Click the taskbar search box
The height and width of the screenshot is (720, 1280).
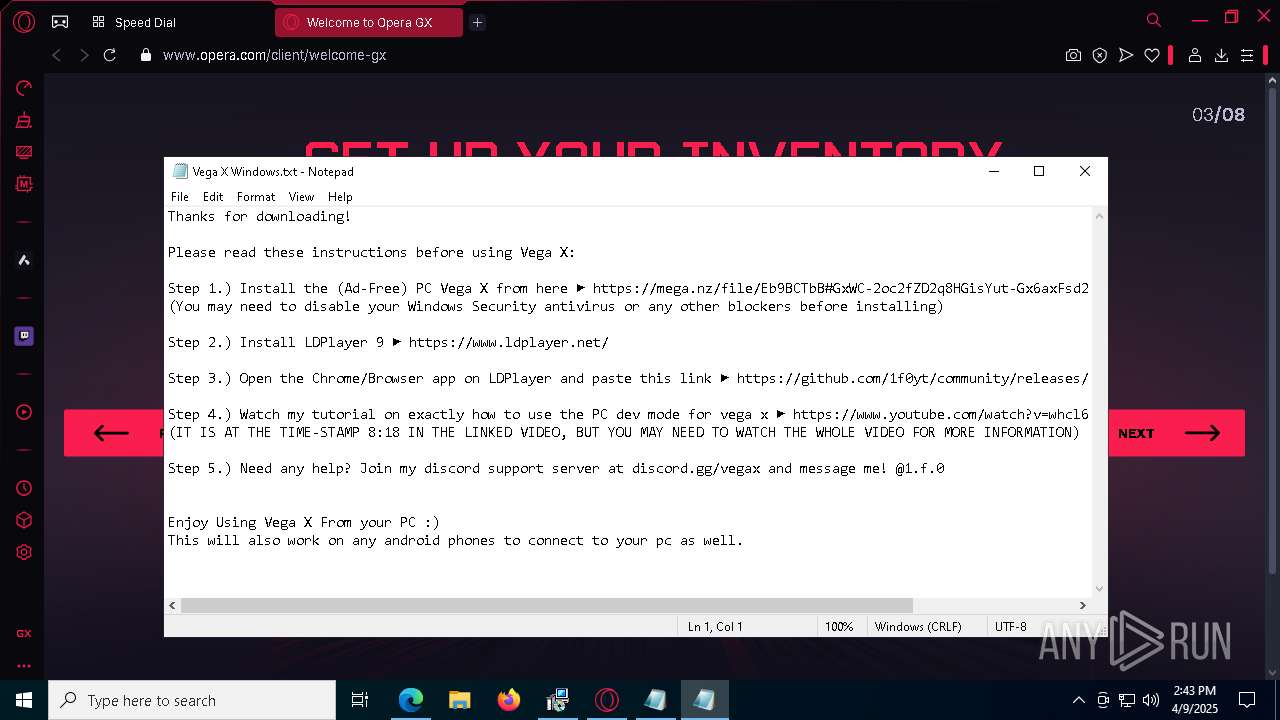point(192,700)
